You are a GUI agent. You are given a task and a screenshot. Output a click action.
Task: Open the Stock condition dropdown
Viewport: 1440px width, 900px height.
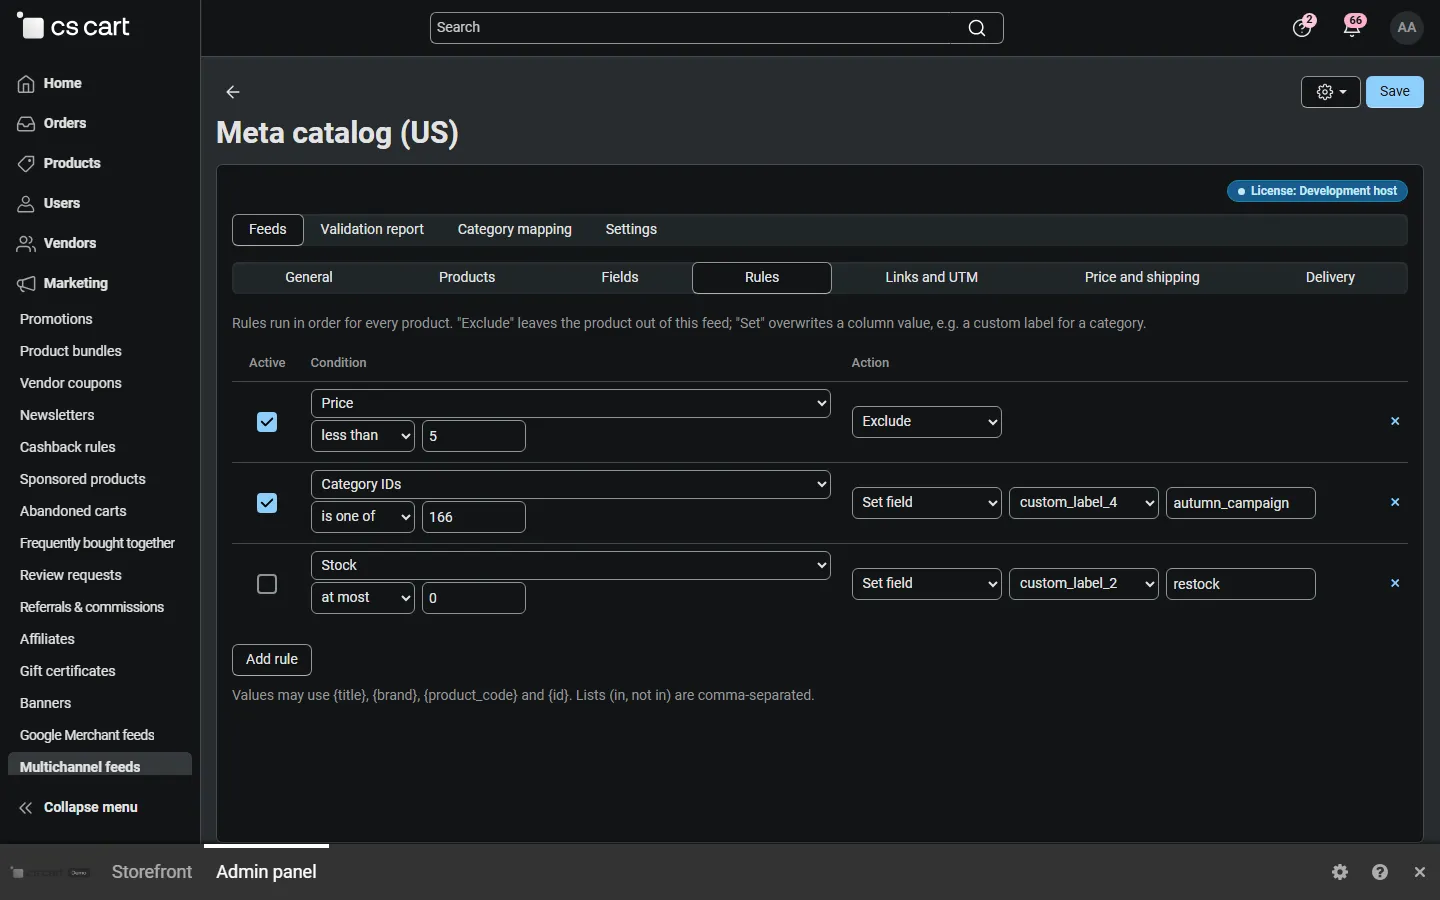click(571, 565)
